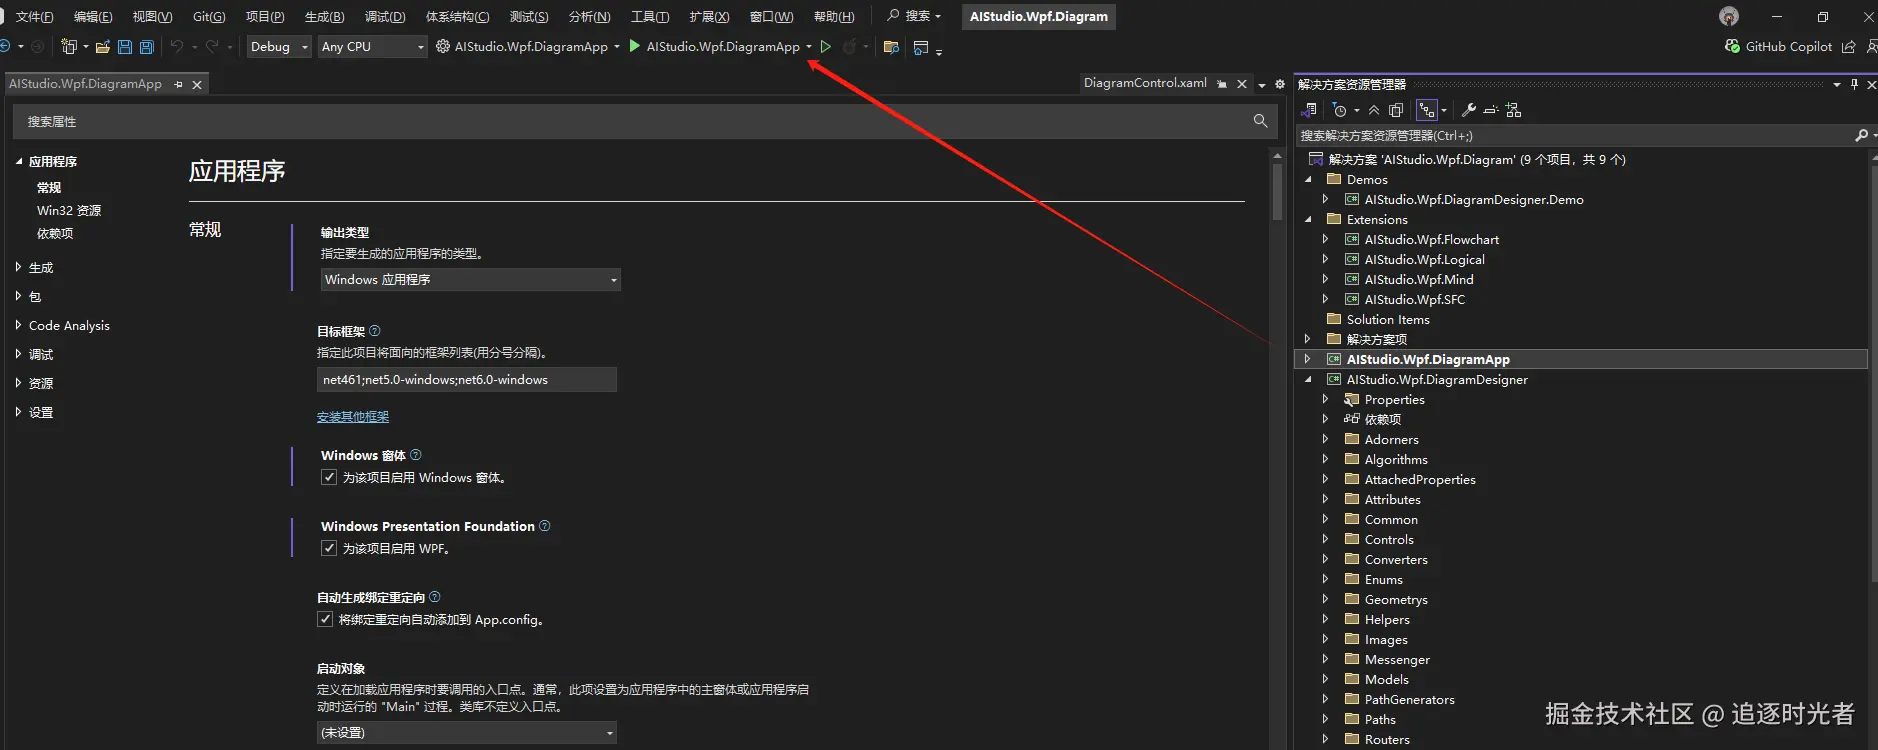The height and width of the screenshot is (750, 1878).
Task: Select the 依赖项 item under 应用程序
Action: click(55, 234)
